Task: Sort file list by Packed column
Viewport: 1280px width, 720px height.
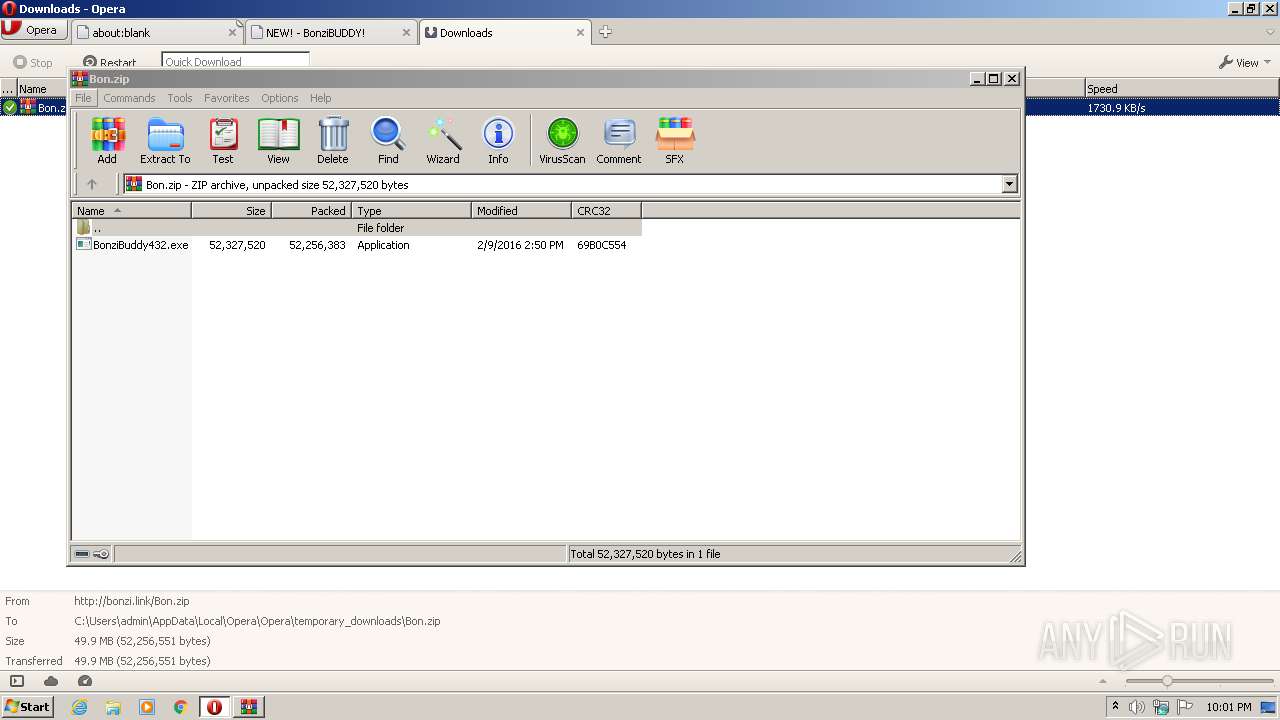Action: tap(311, 211)
